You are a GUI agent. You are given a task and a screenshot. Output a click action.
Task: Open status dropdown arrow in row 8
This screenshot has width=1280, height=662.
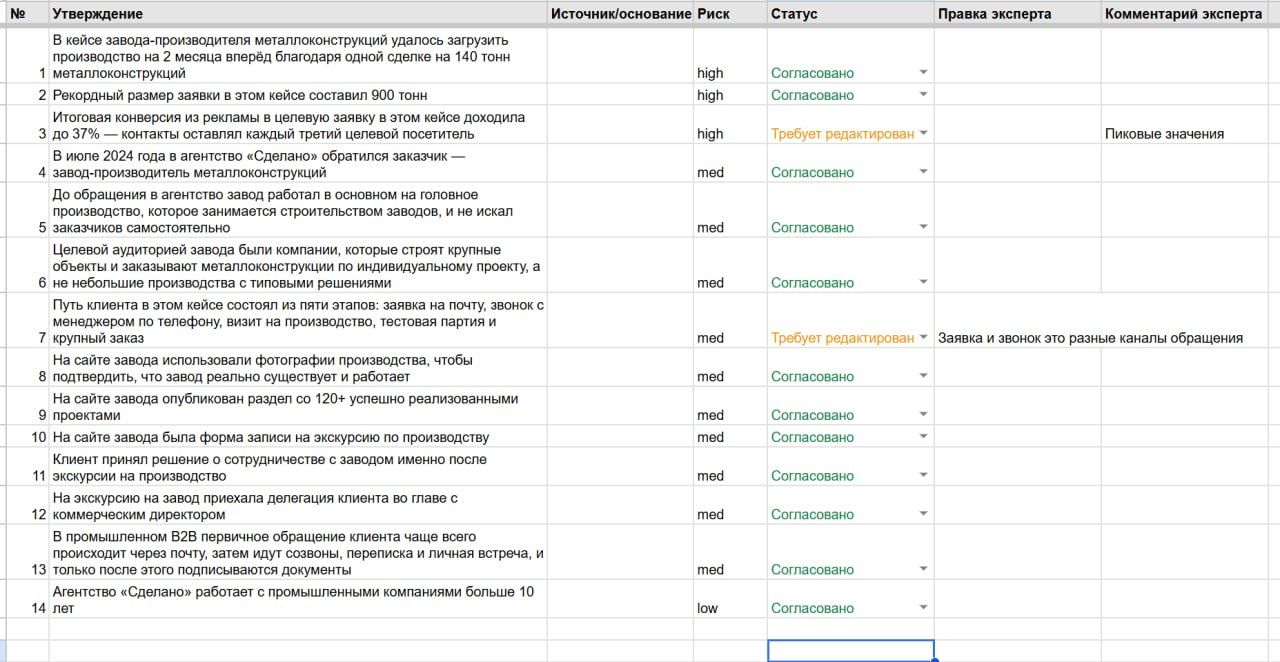pos(923,376)
